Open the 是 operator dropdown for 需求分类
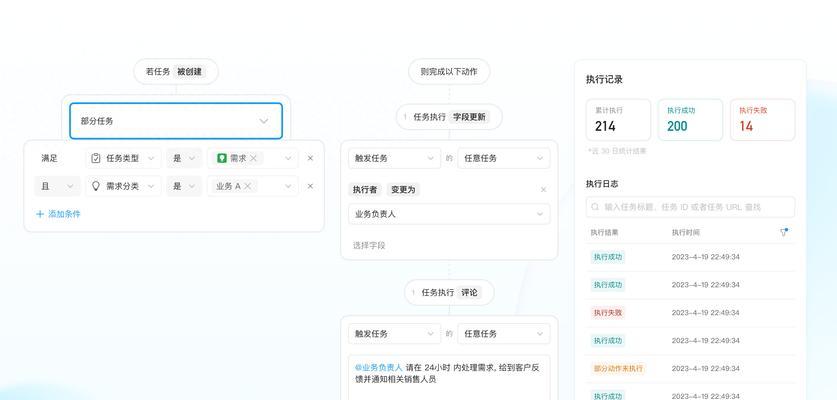Image resolution: width=837 pixels, height=400 pixels. tap(184, 186)
